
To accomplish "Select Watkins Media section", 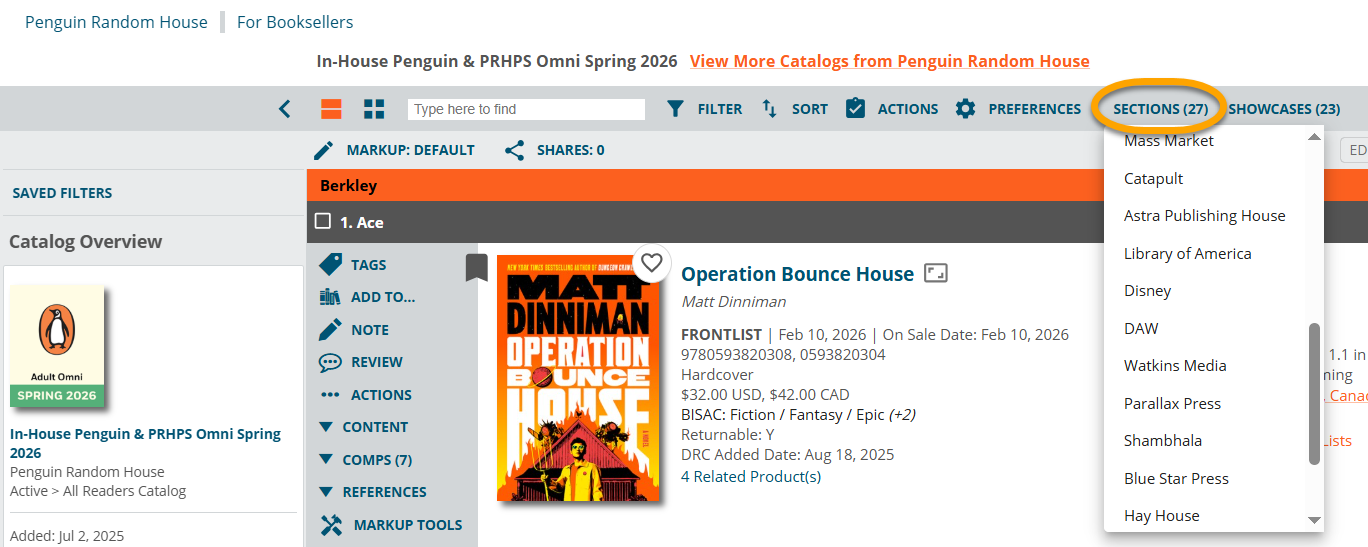I will [1175, 366].
